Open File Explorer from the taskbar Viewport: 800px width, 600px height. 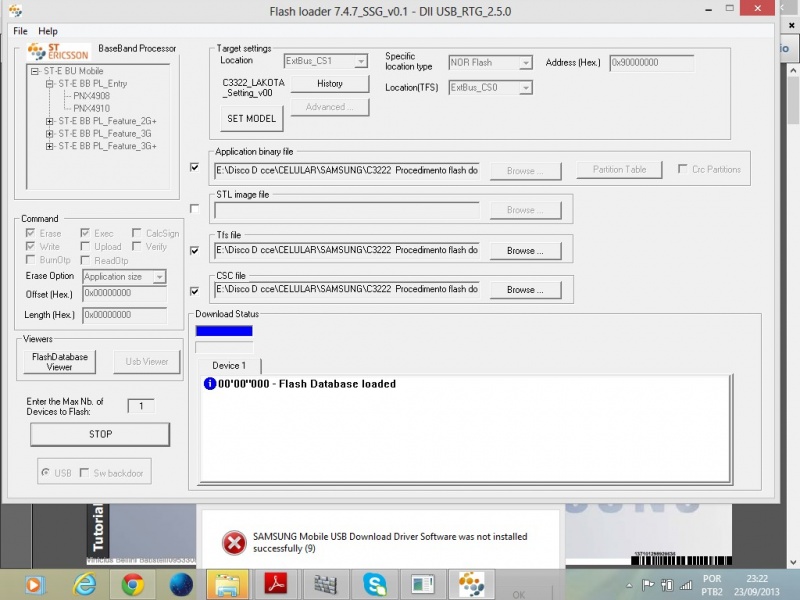coord(228,585)
